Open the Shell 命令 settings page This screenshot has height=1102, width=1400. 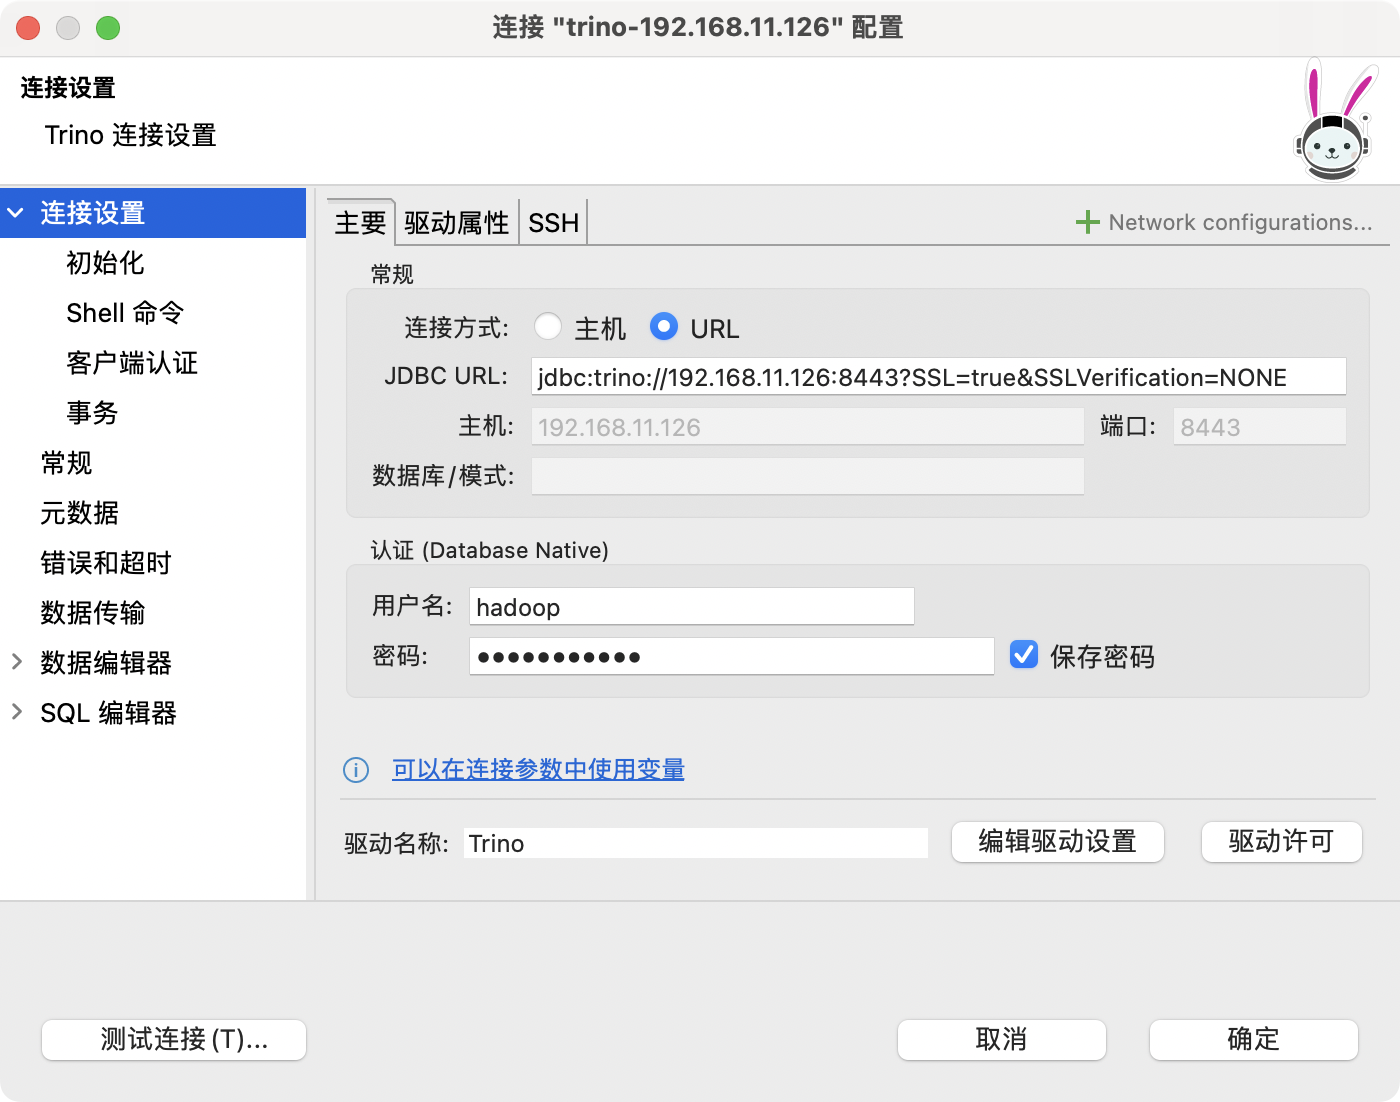point(125,313)
